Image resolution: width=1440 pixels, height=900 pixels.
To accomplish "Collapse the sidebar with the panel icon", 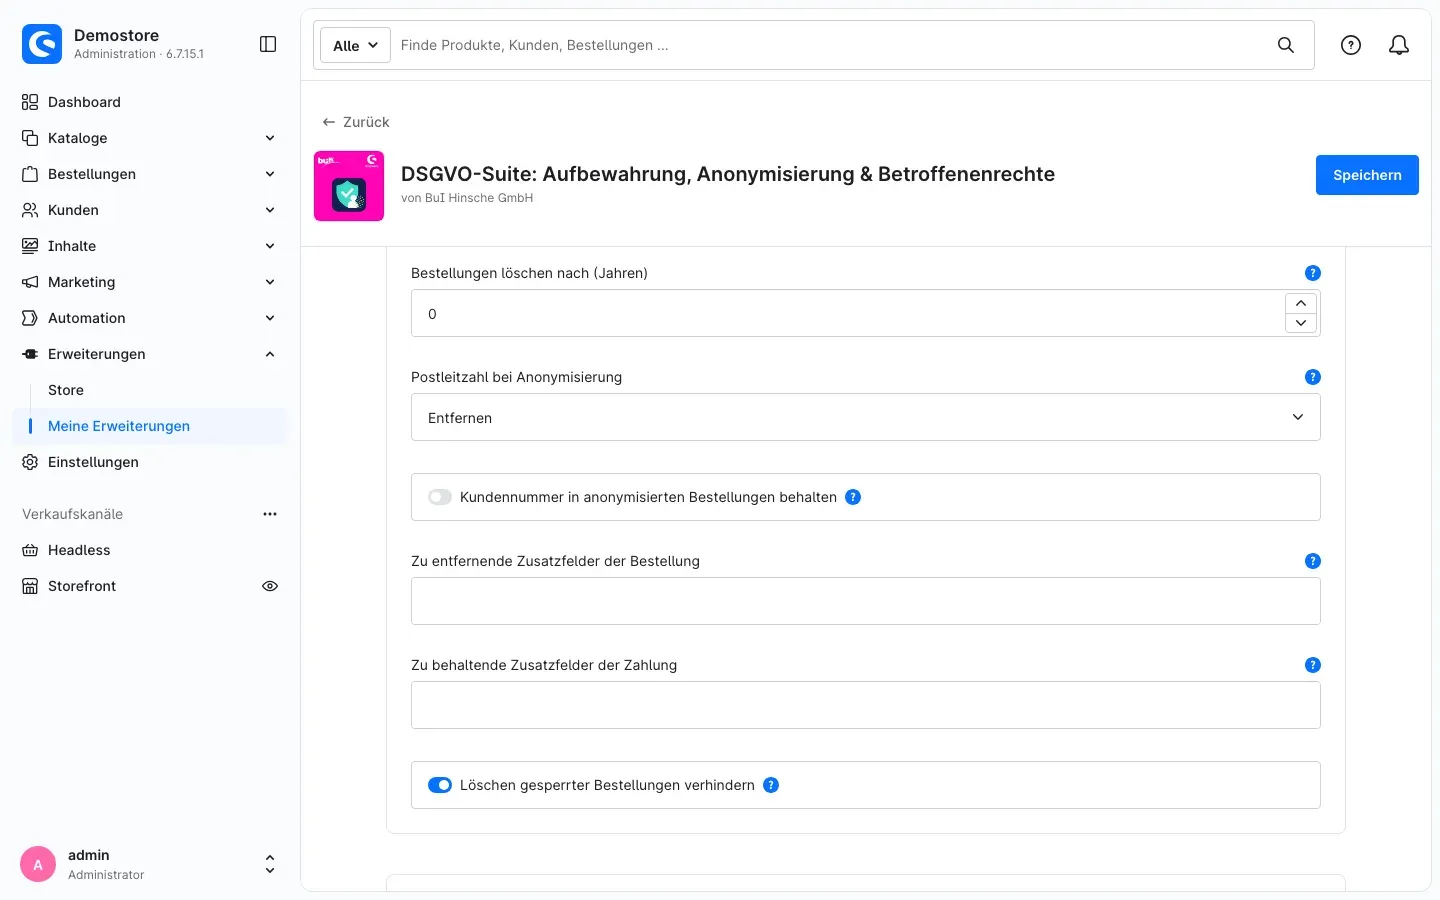I will tap(268, 44).
